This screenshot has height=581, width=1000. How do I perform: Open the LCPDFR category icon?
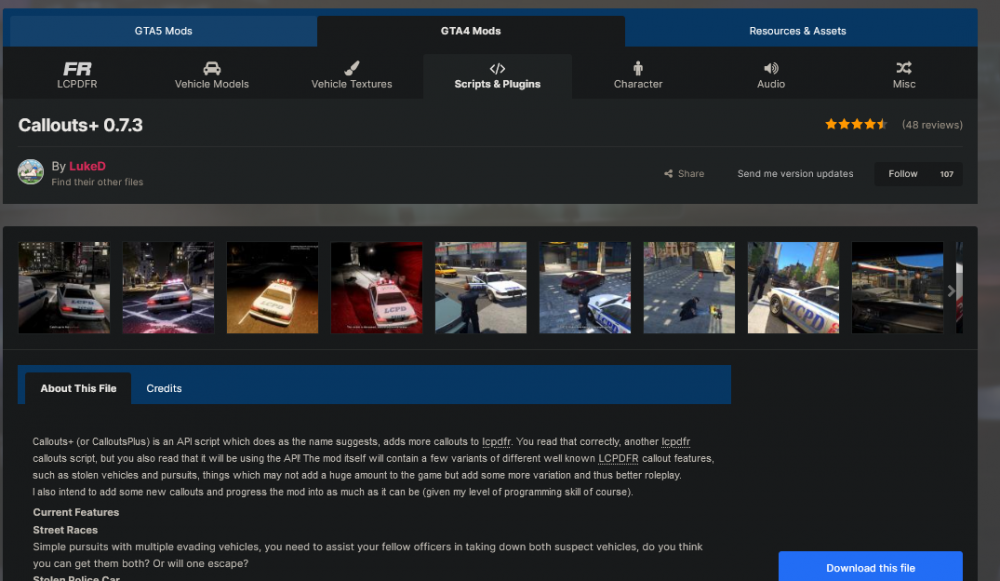pos(77,68)
